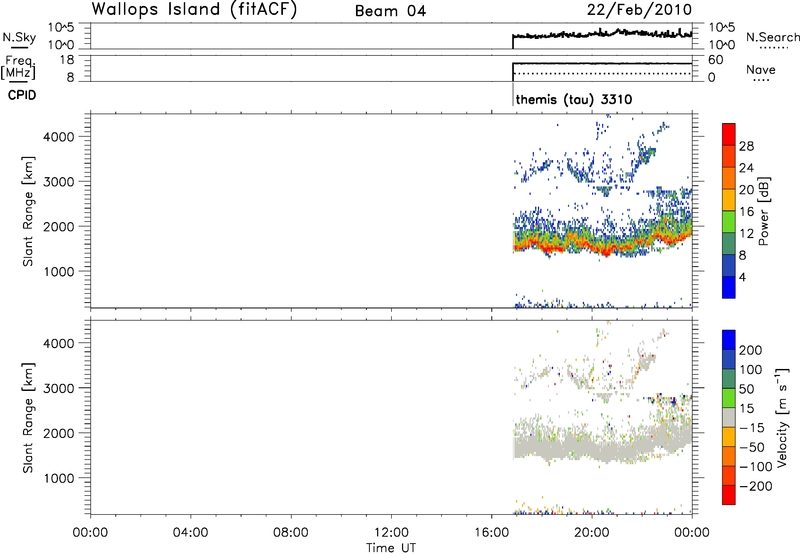This screenshot has width=800, height=554.
Task: Click the 'CPID' label
Action: [x=22, y=95]
